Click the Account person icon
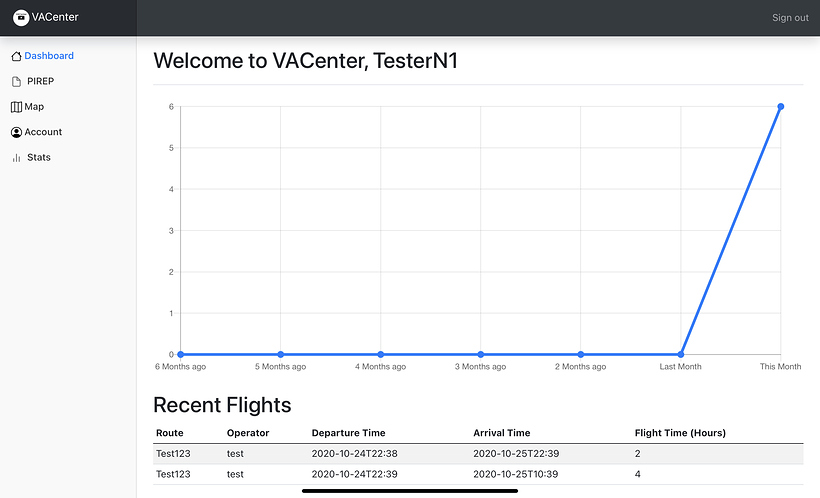820x498 pixels. 16,132
